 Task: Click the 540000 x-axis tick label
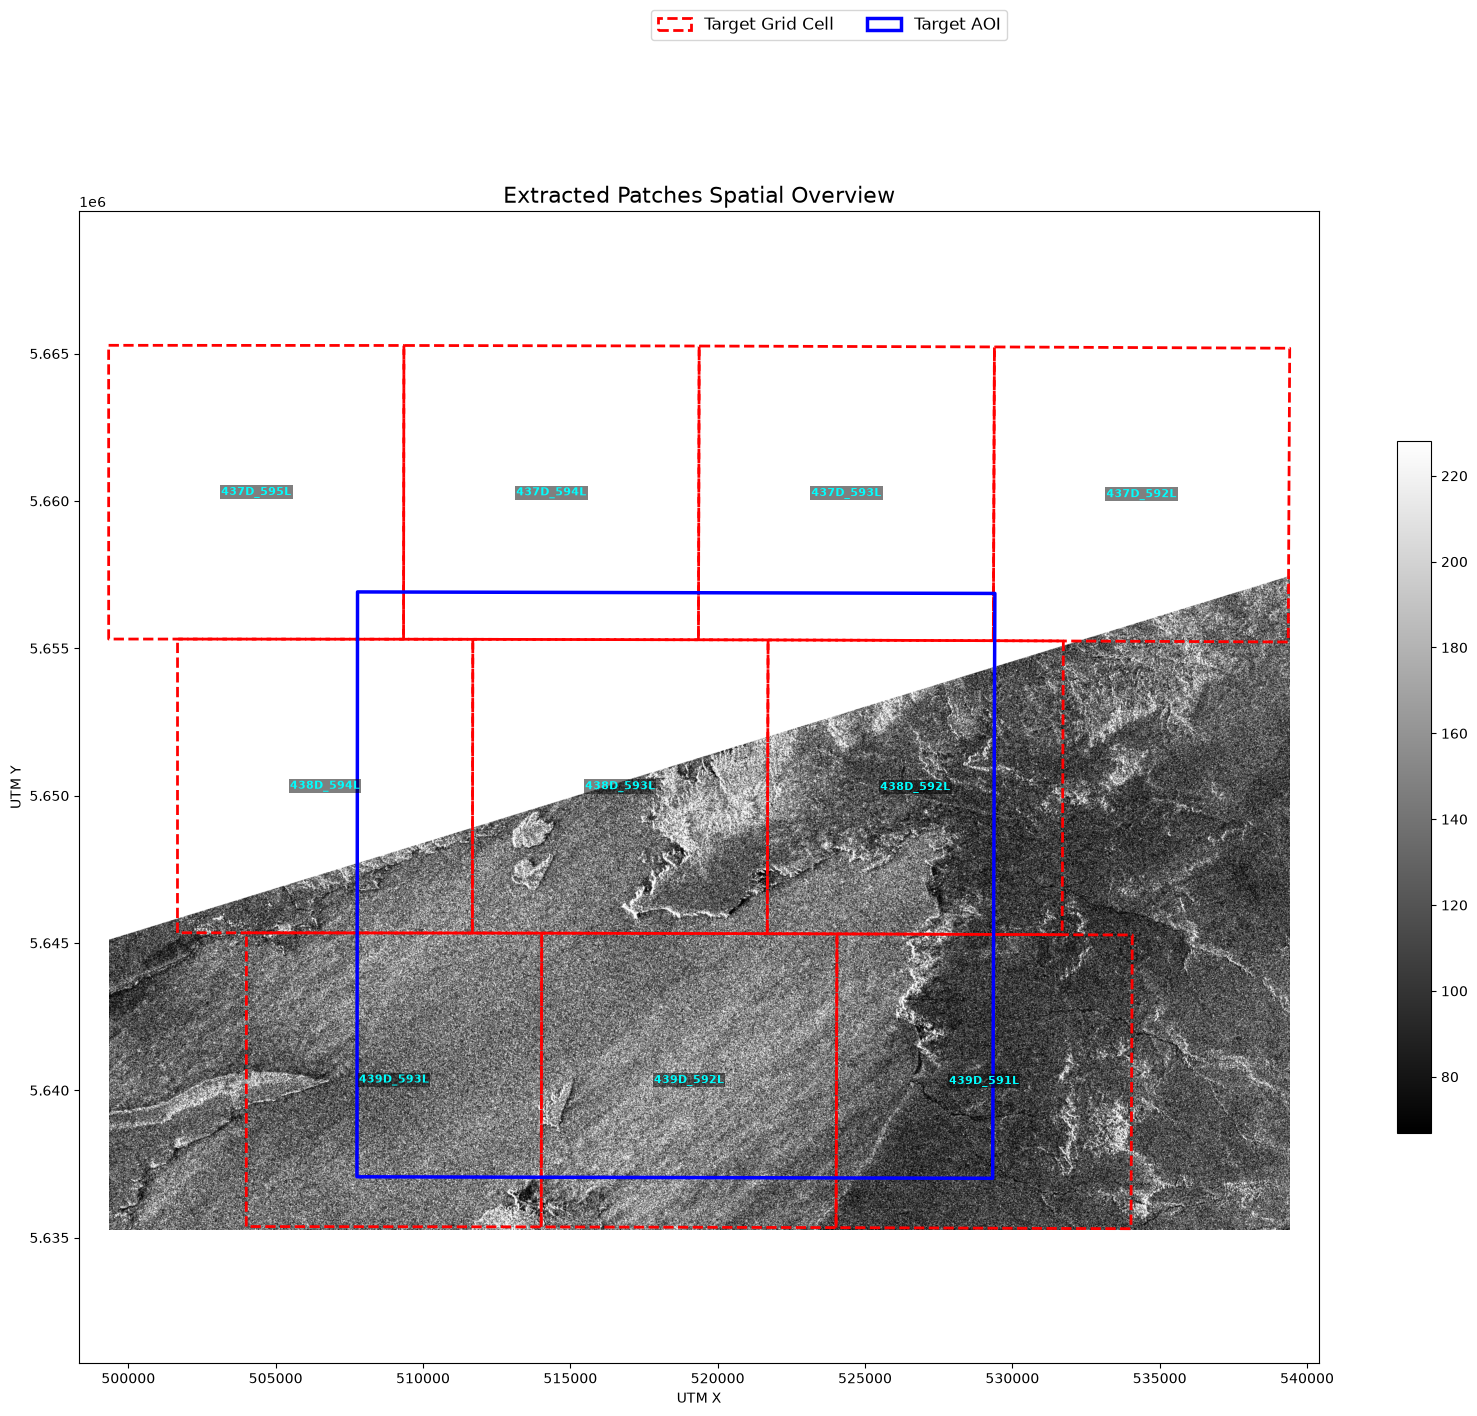point(1307,1378)
